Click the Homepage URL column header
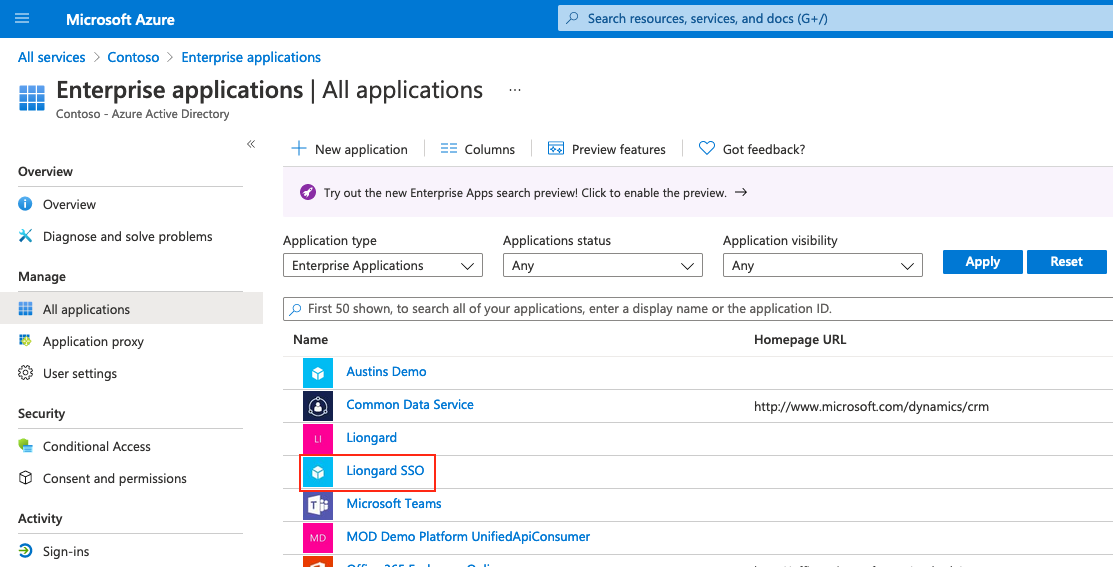This screenshot has width=1113, height=567. (x=800, y=340)
